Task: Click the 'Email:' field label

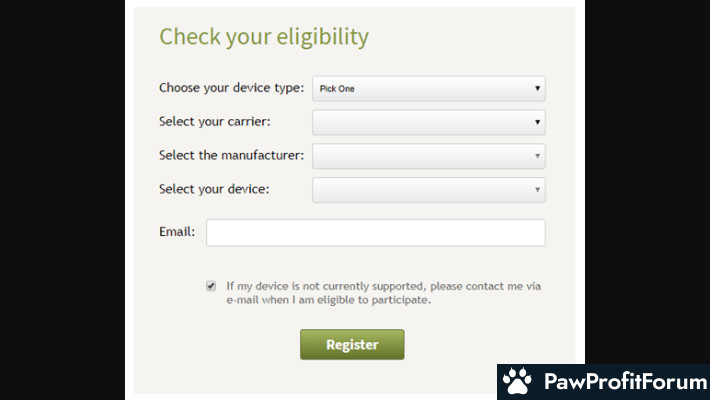Action: tap(177, 231)
